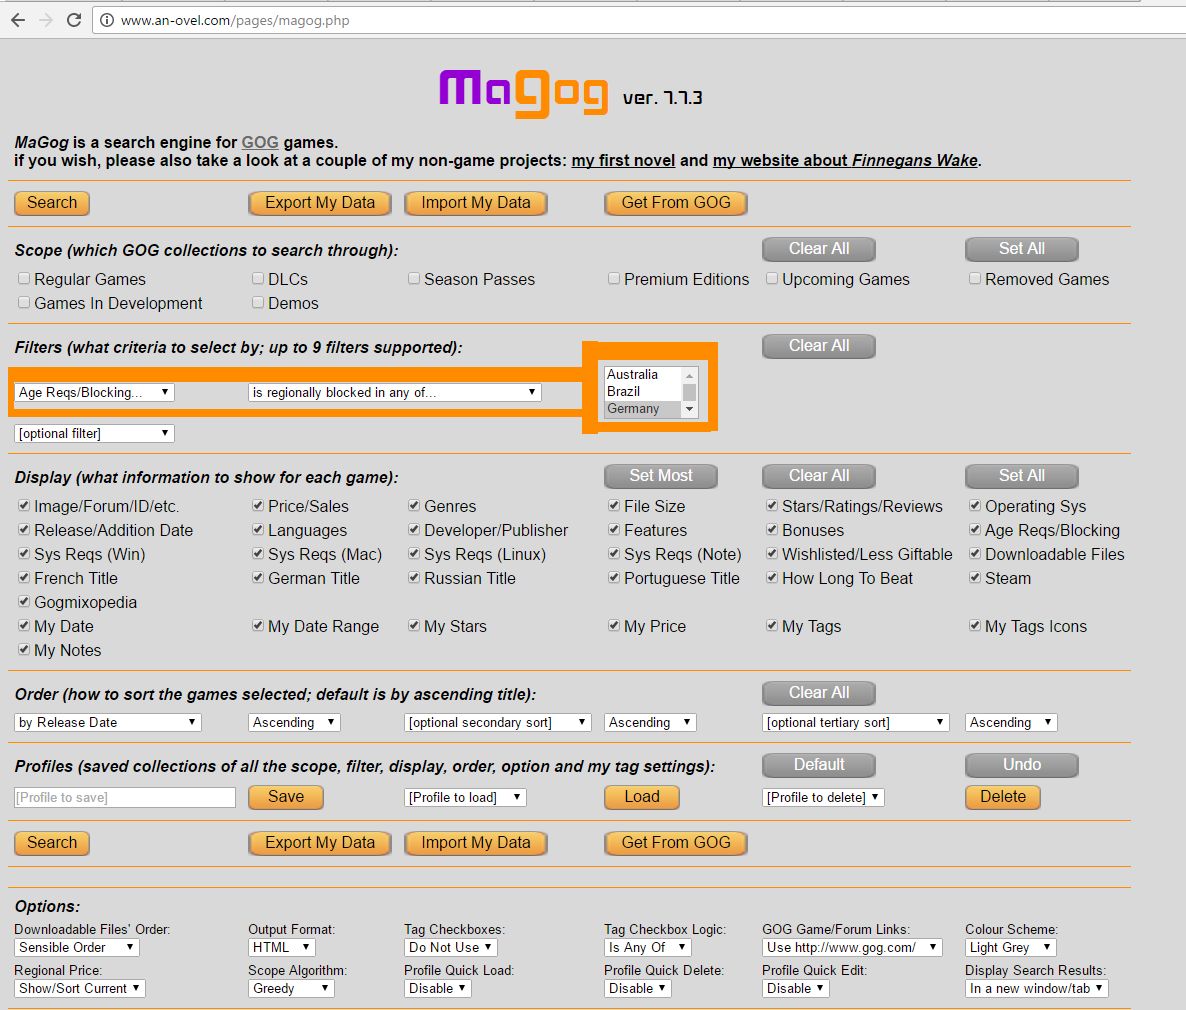The width and height of the screenshot is (1186, 1010).
Task: Delete the selected profile
Action: [x=1003, y=797]
